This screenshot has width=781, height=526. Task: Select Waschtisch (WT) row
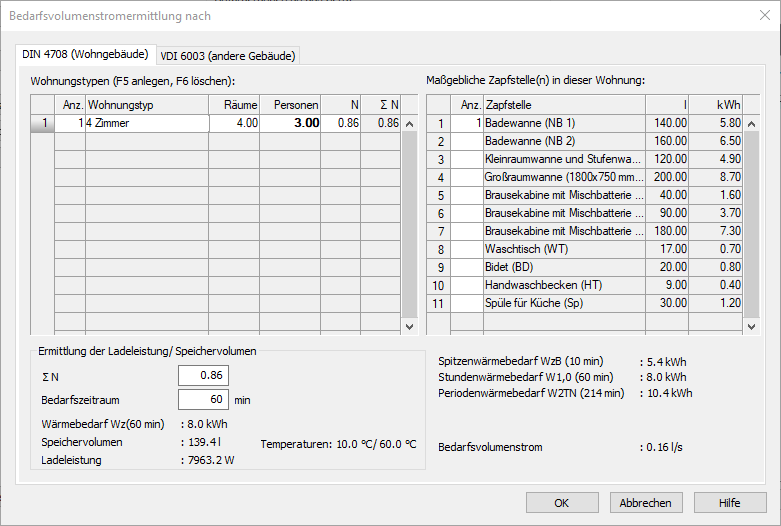[584, 249]
